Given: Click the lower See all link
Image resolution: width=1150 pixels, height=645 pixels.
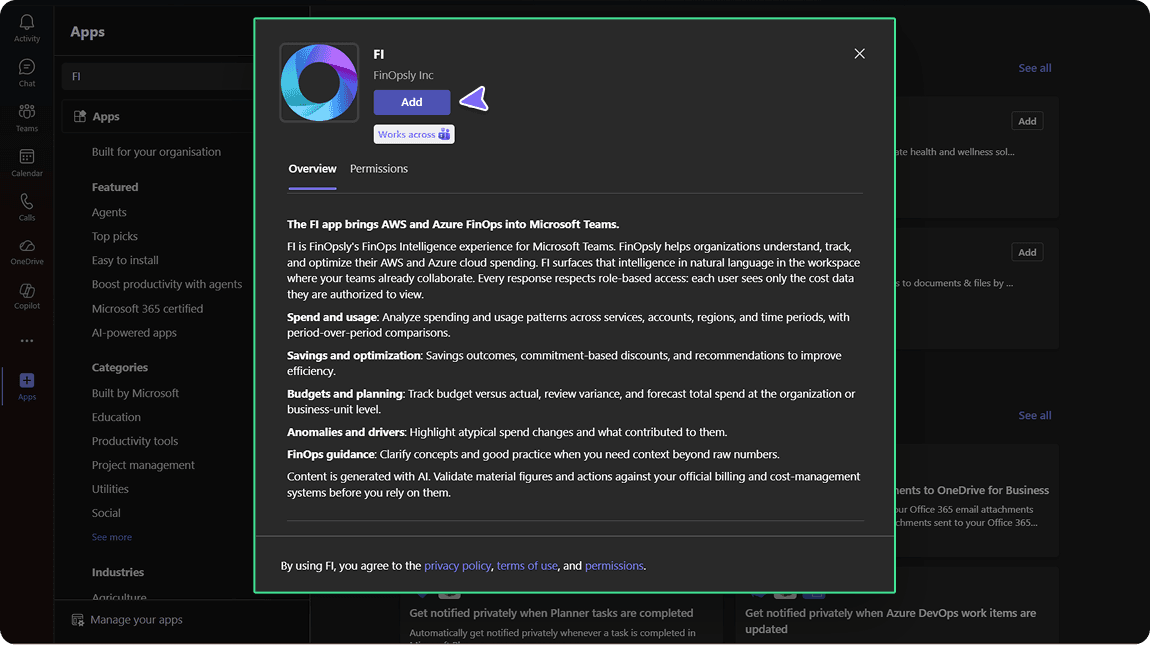Looking at the screenshot, I should pyautogui.click(x=1034, y=415).
